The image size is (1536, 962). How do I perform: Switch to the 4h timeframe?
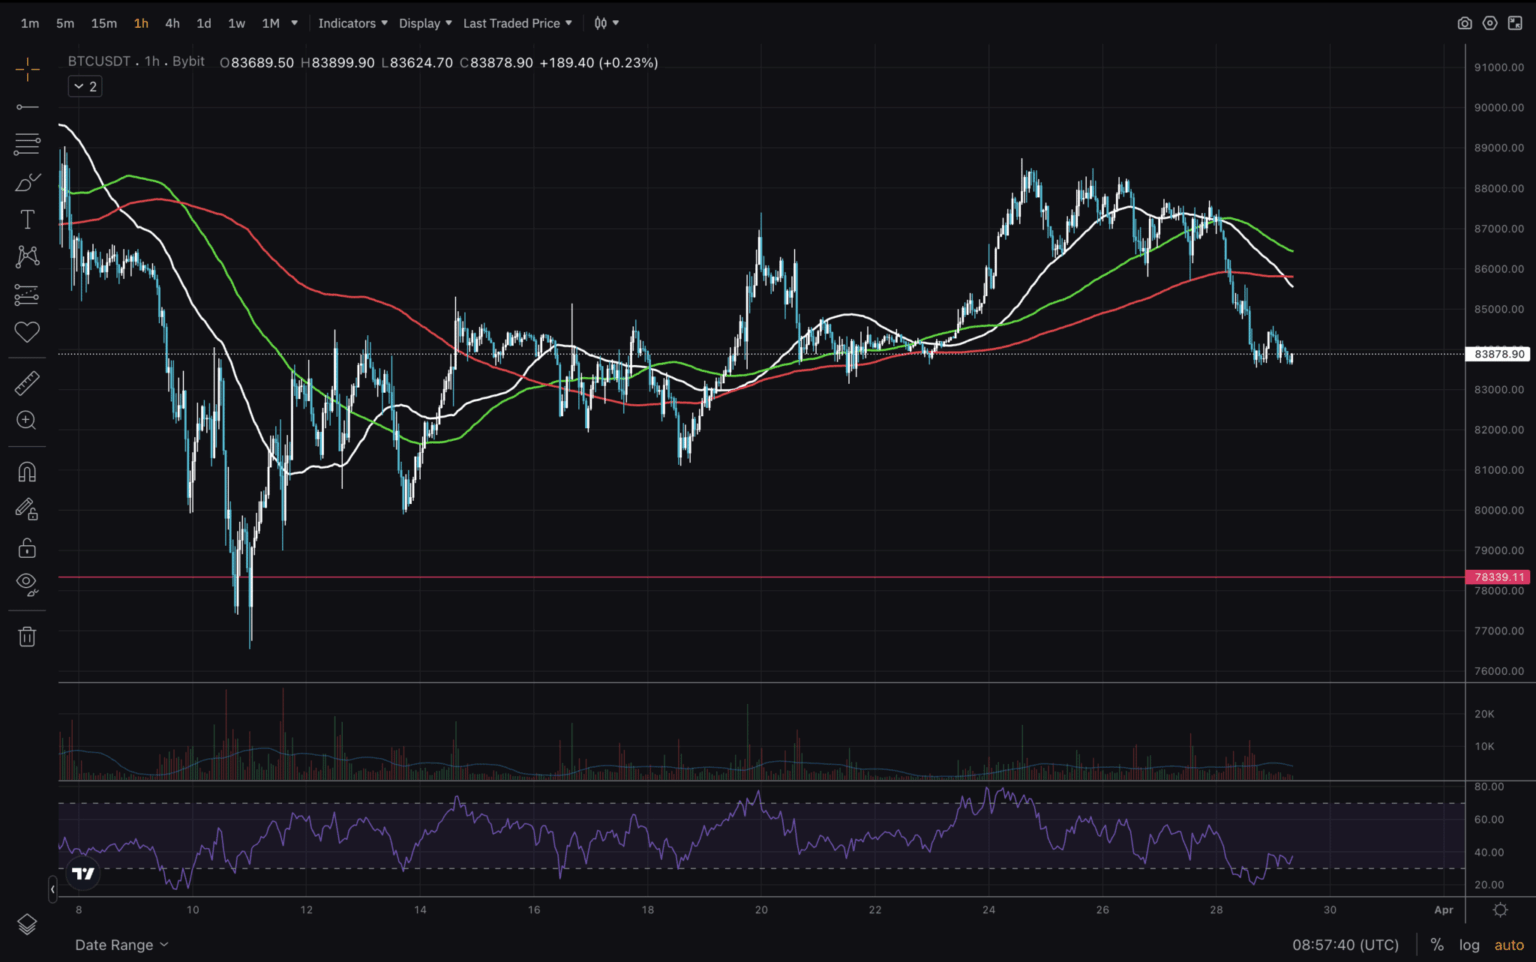171,22
